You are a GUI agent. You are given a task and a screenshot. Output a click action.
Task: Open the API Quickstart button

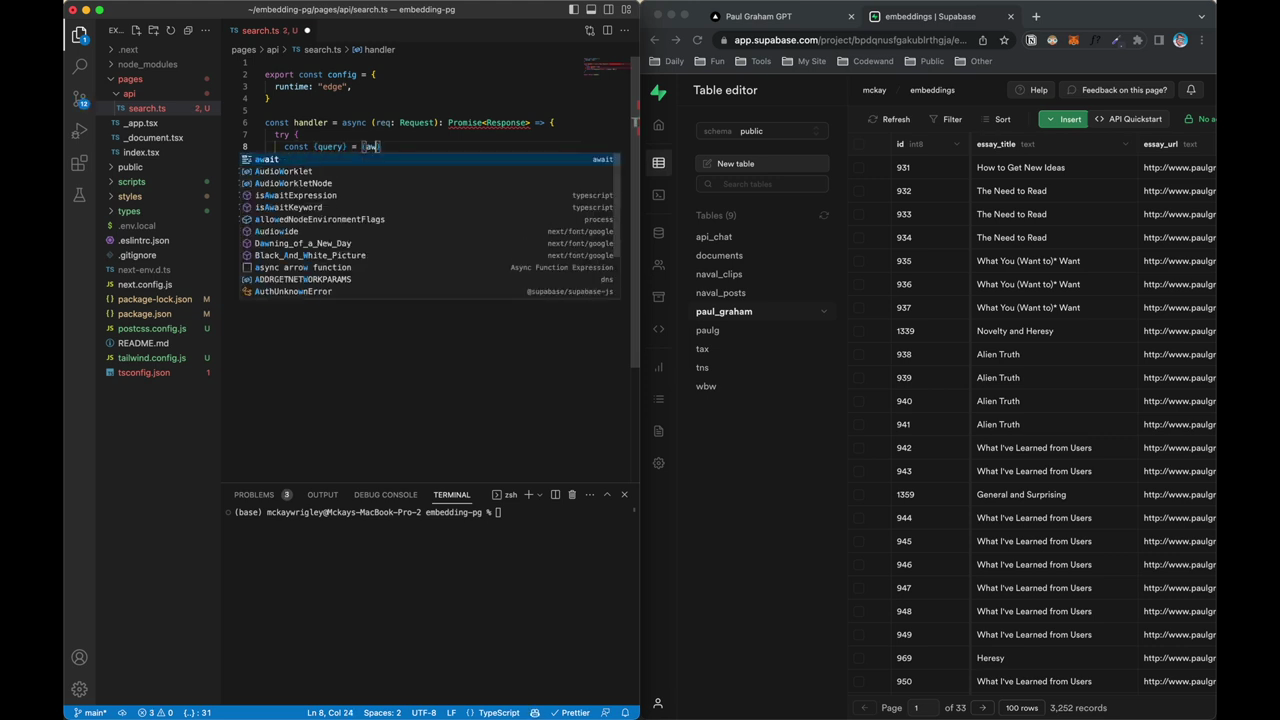[x=1129, y=119]
